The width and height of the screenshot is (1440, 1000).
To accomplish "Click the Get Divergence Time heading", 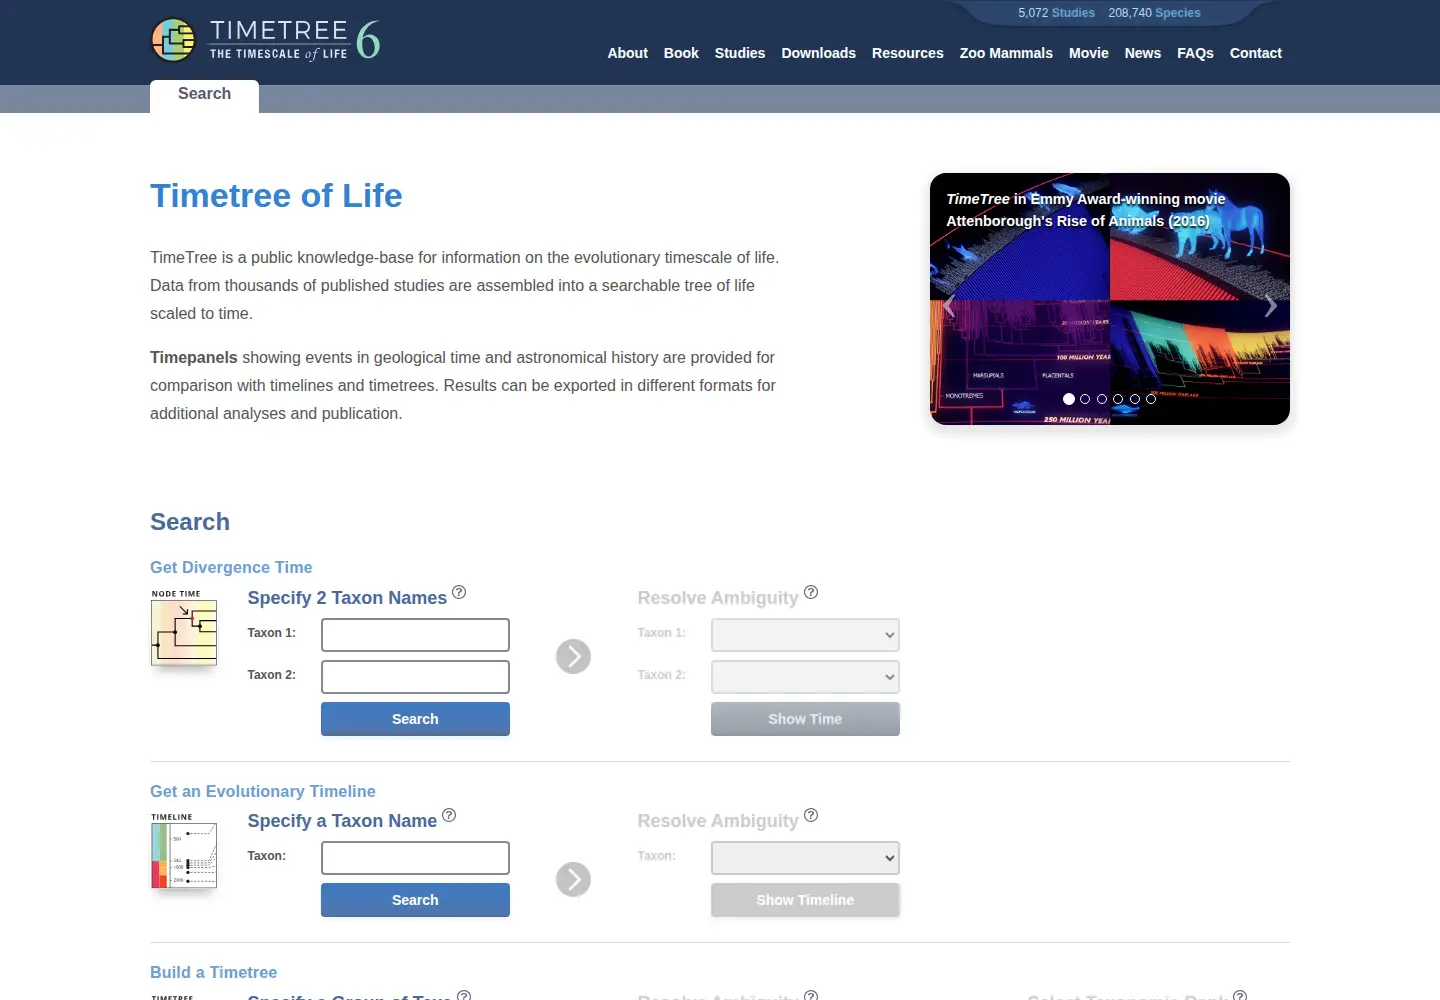I will tap(231, 567).
